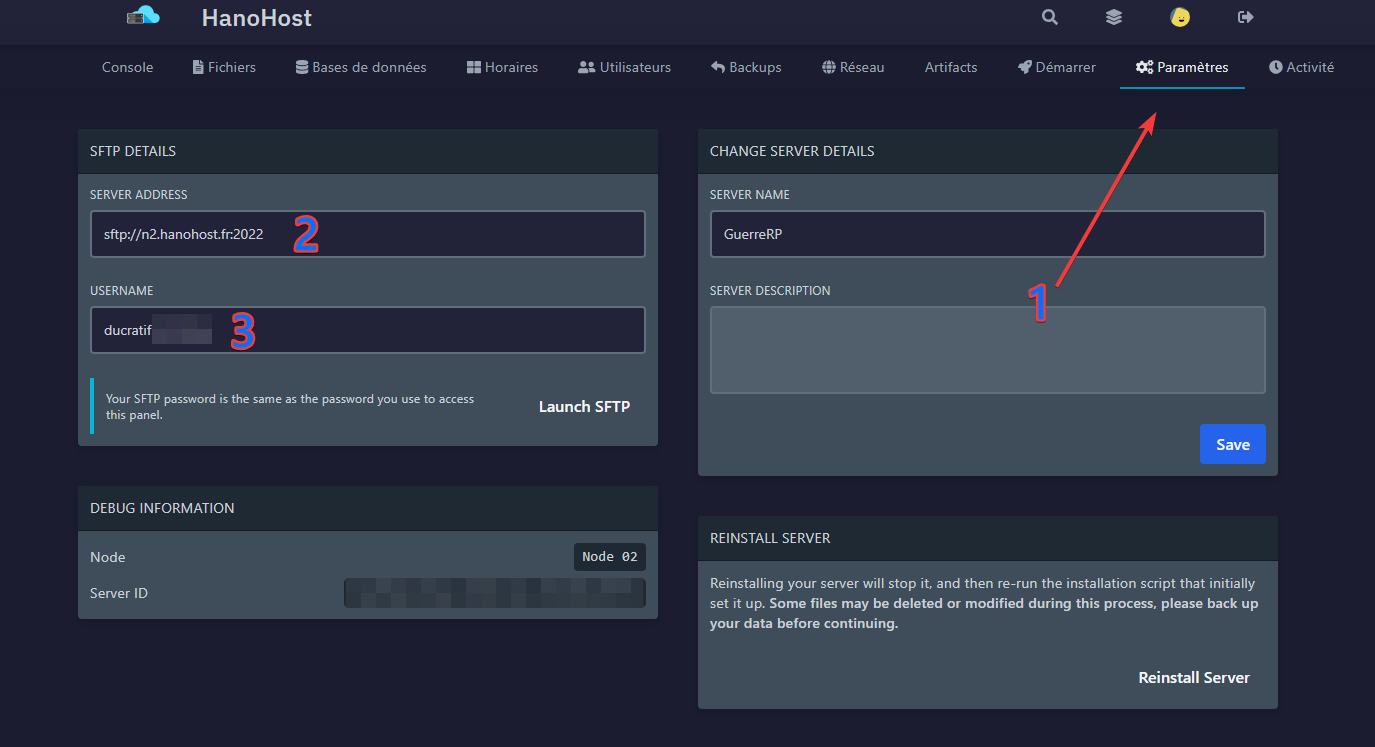Click the Server Name input field
1375x747 pixels.
(x=987, y=234)
